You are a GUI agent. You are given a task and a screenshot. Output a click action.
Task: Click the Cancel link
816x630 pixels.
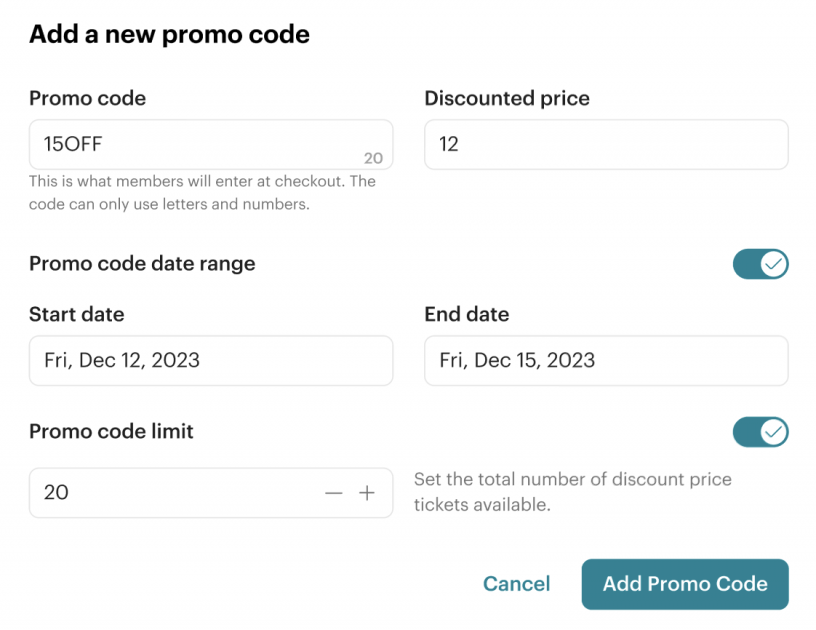(x=516, y=584)
